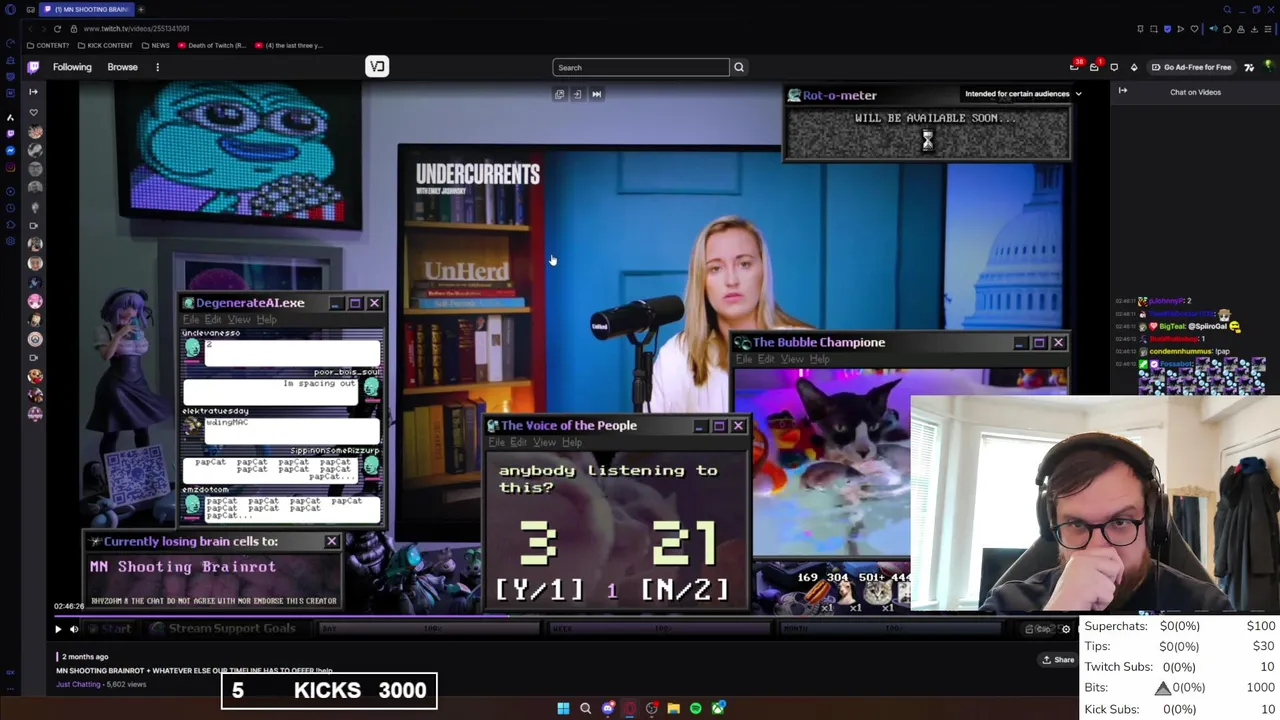
Task: Click the Messenger icon in browser sidebar
Action: coord(10,150)
